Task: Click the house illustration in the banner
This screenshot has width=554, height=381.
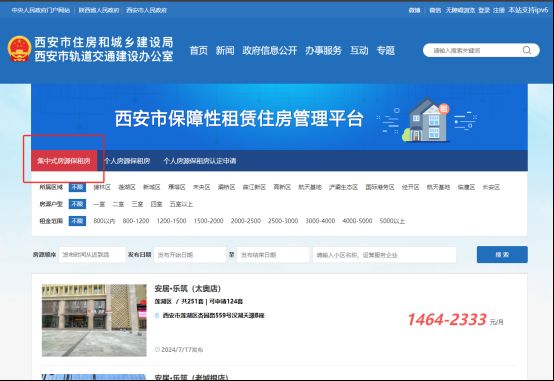Action: click(x=426, y=120)
